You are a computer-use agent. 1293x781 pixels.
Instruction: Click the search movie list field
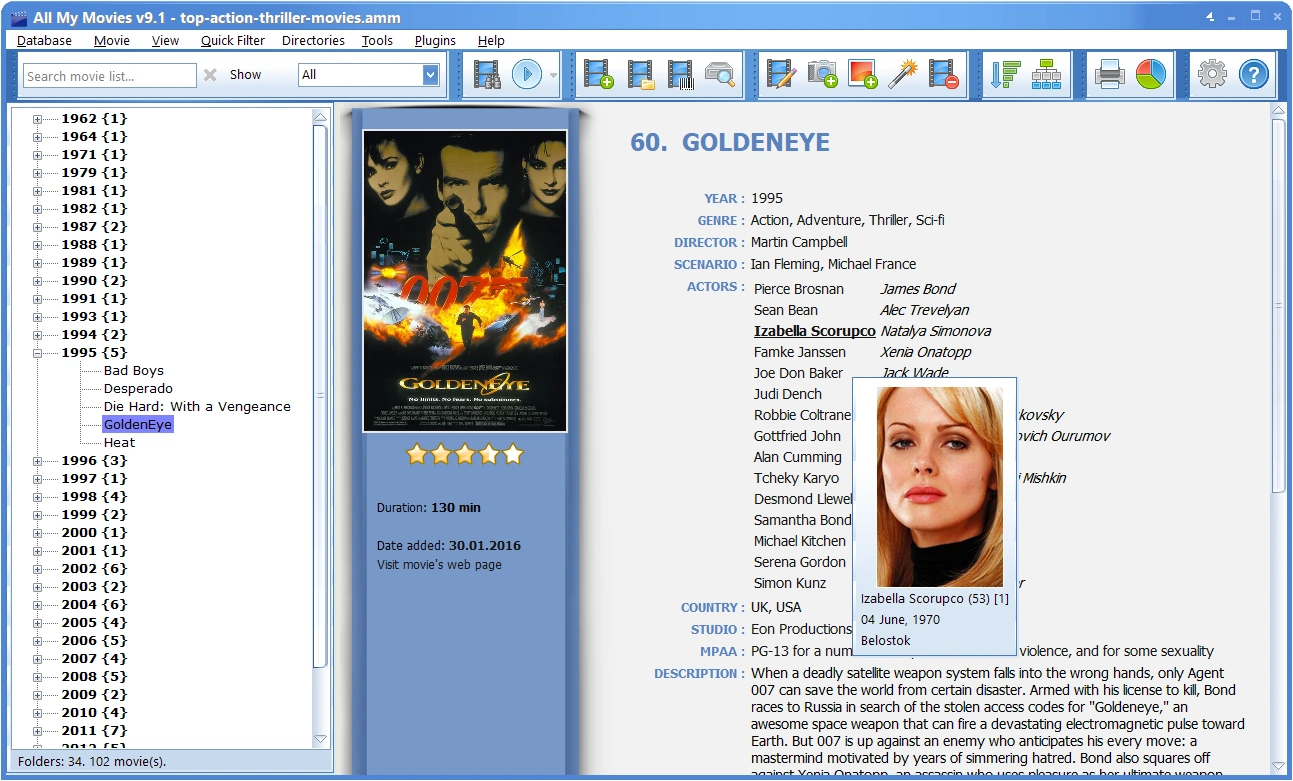[x=109, y=76]
